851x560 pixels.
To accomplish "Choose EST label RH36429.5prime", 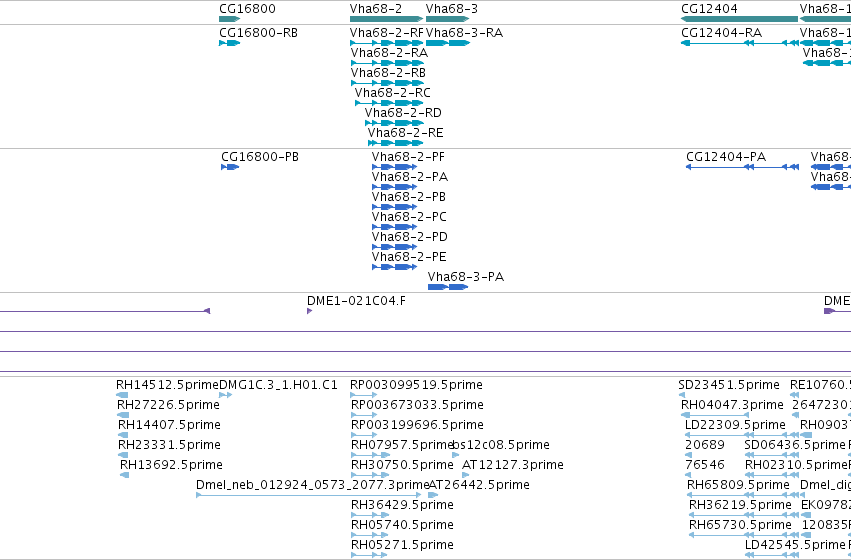I will click(x=402, y=505).
